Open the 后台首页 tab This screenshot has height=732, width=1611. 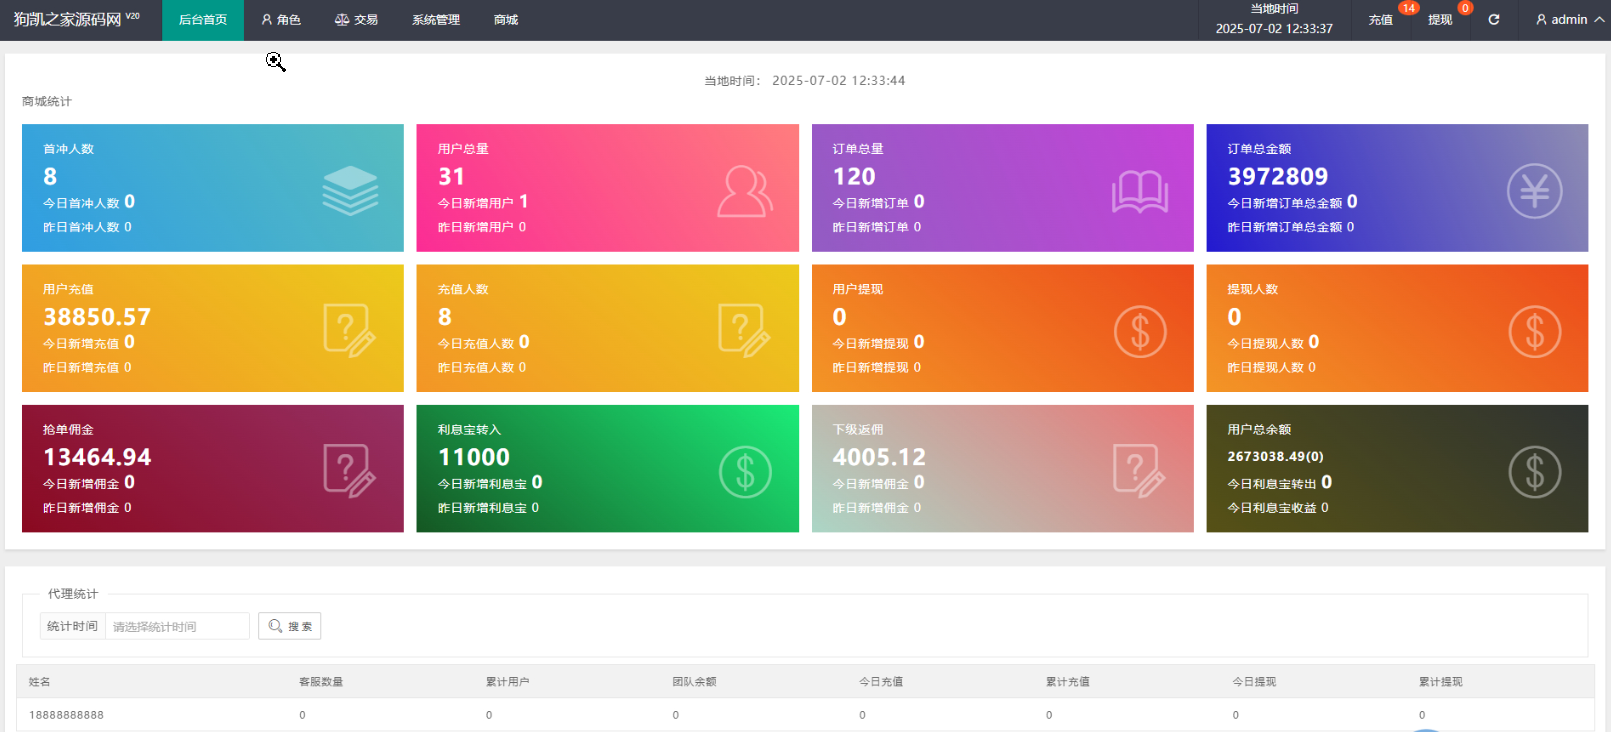click(203, 20)
